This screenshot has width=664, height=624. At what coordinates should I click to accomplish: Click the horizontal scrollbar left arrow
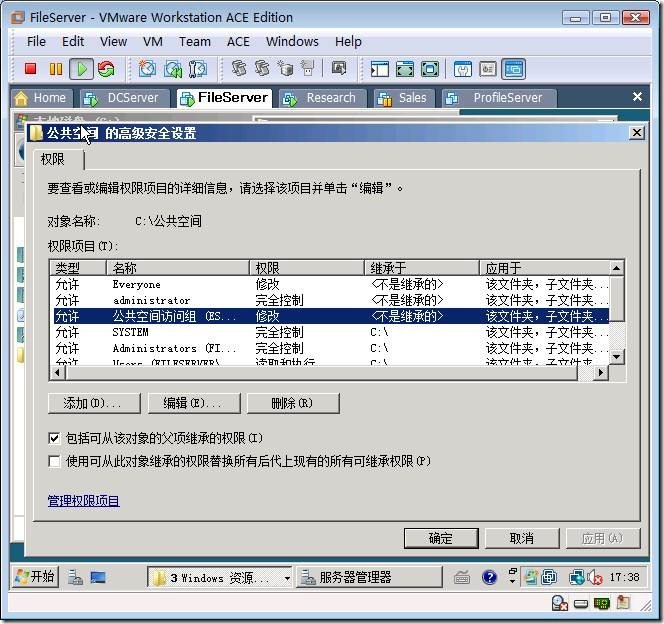point(57,373)
